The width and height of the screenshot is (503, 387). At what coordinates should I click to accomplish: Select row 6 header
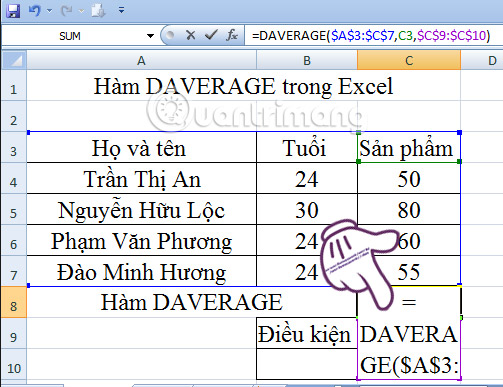click(x=14, y=240)
